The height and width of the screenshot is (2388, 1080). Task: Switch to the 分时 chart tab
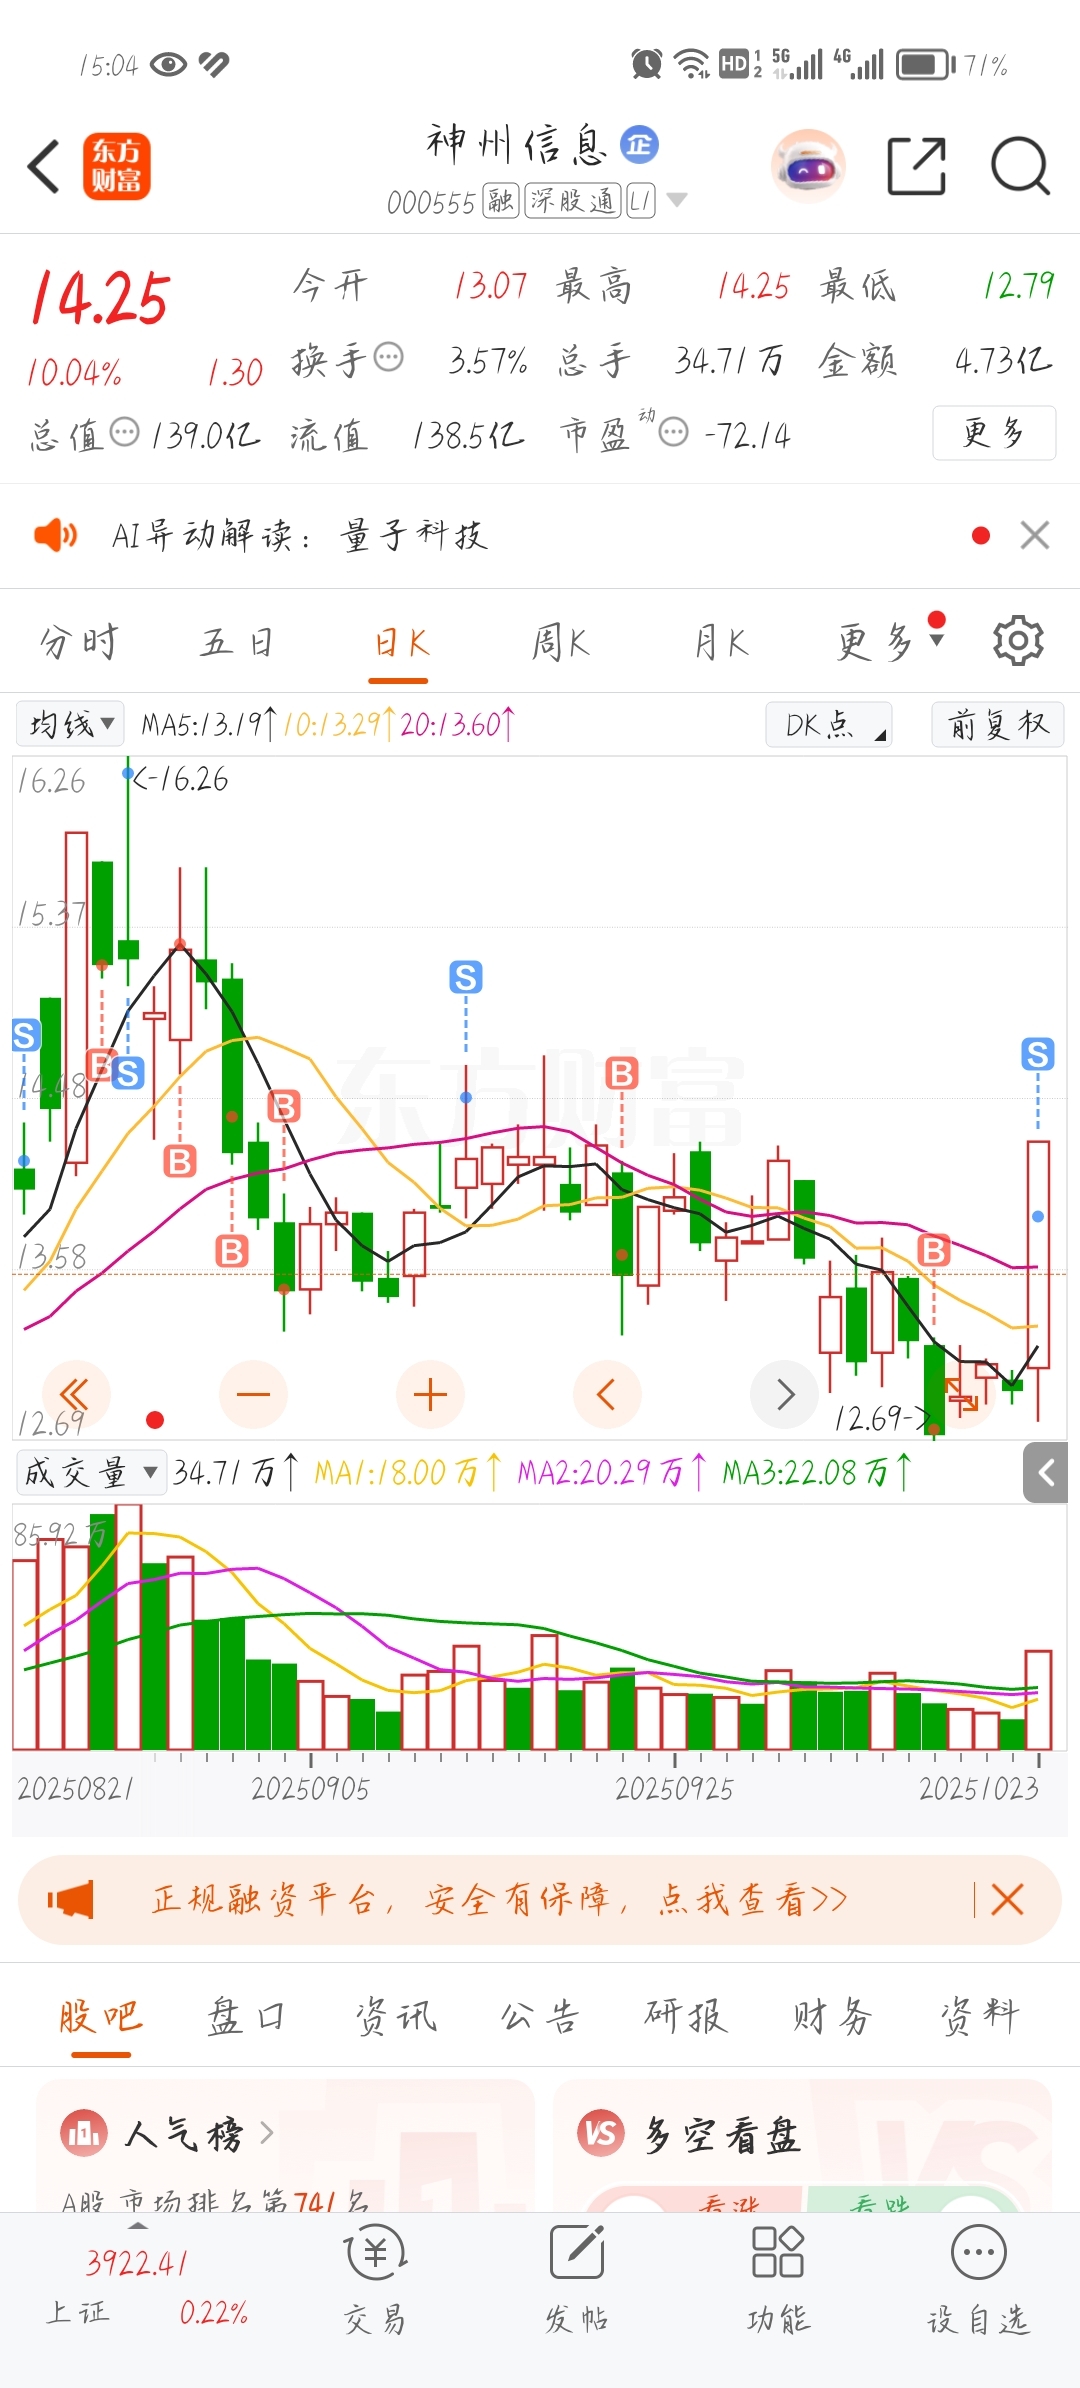79,642
